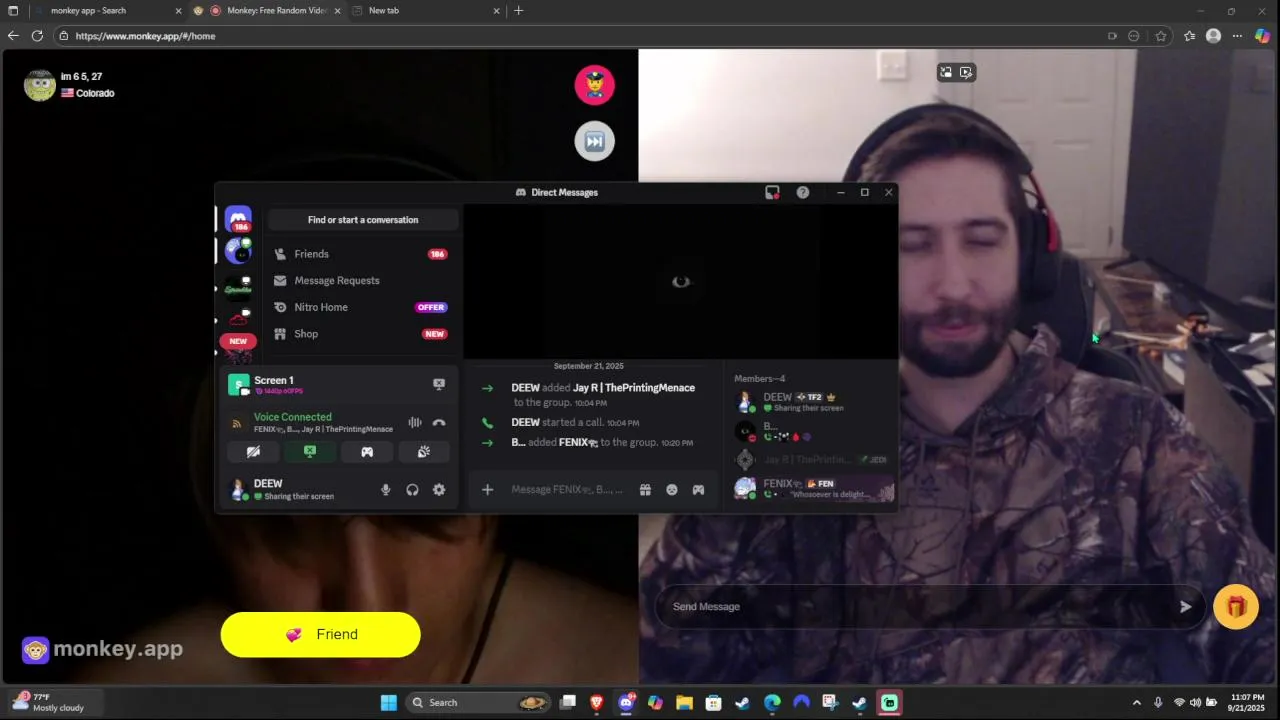The height and width of the screenshot is (720, 1280).
Task: Start an activity with game controller button
Action: coord(367,452)
